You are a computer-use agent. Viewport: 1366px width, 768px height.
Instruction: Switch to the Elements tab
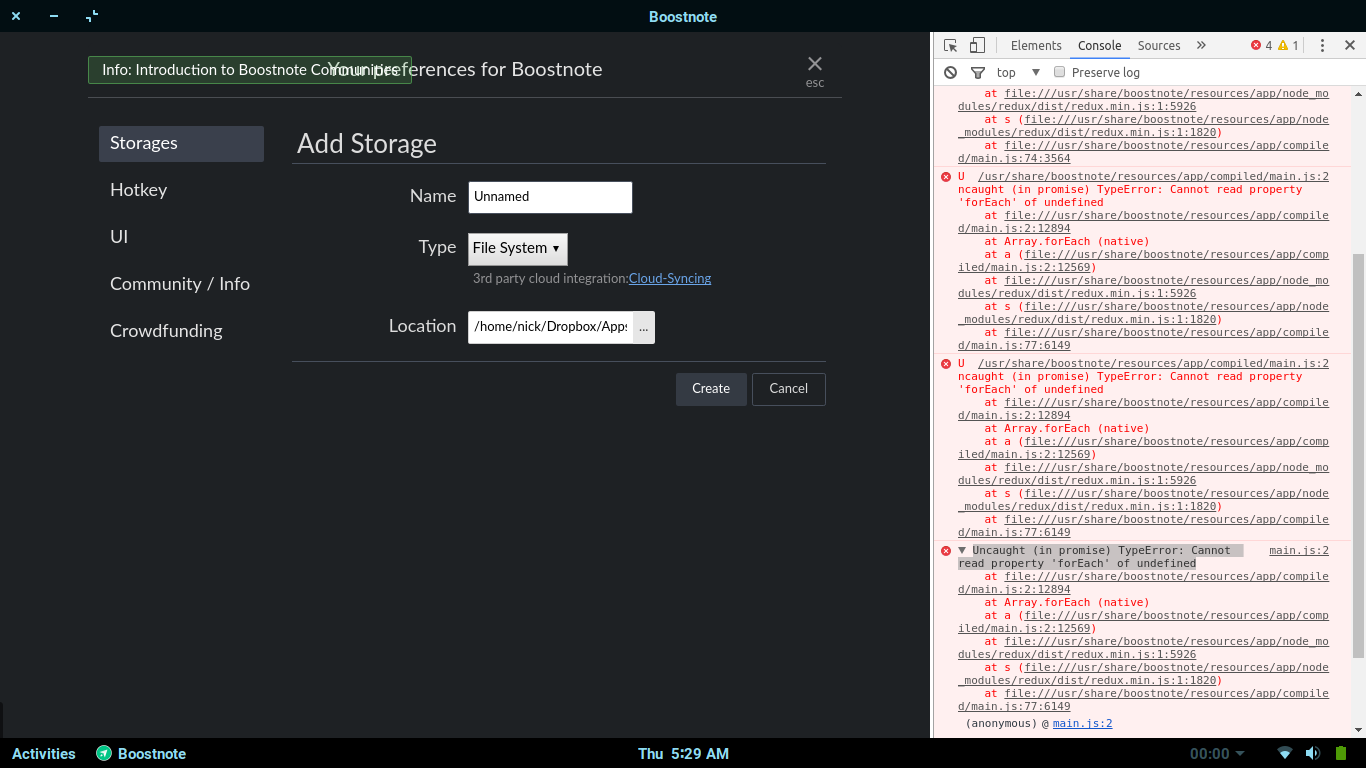[1036, 45]
